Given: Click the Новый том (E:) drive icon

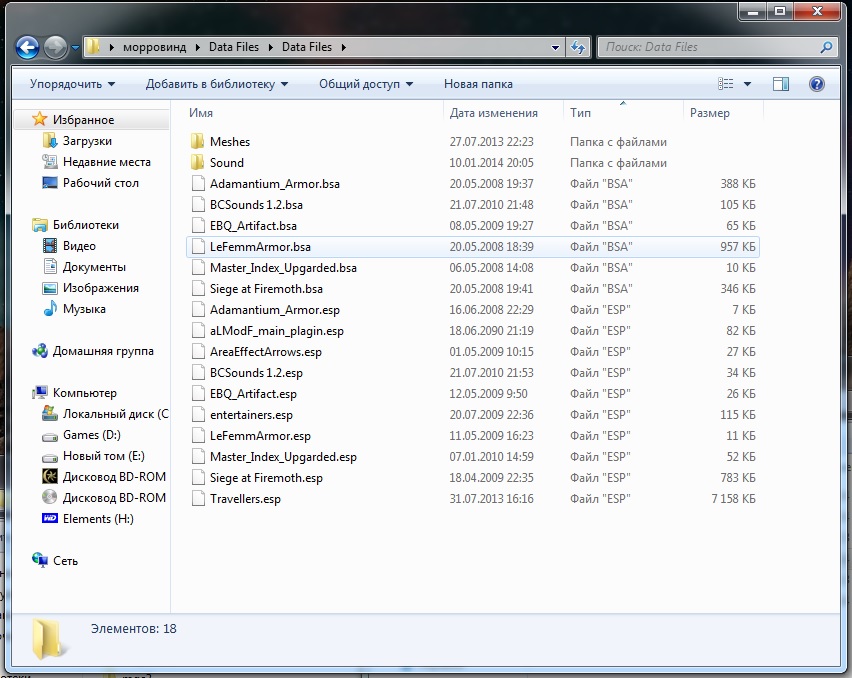Looking at the screenshot, I should pos(49,457).
